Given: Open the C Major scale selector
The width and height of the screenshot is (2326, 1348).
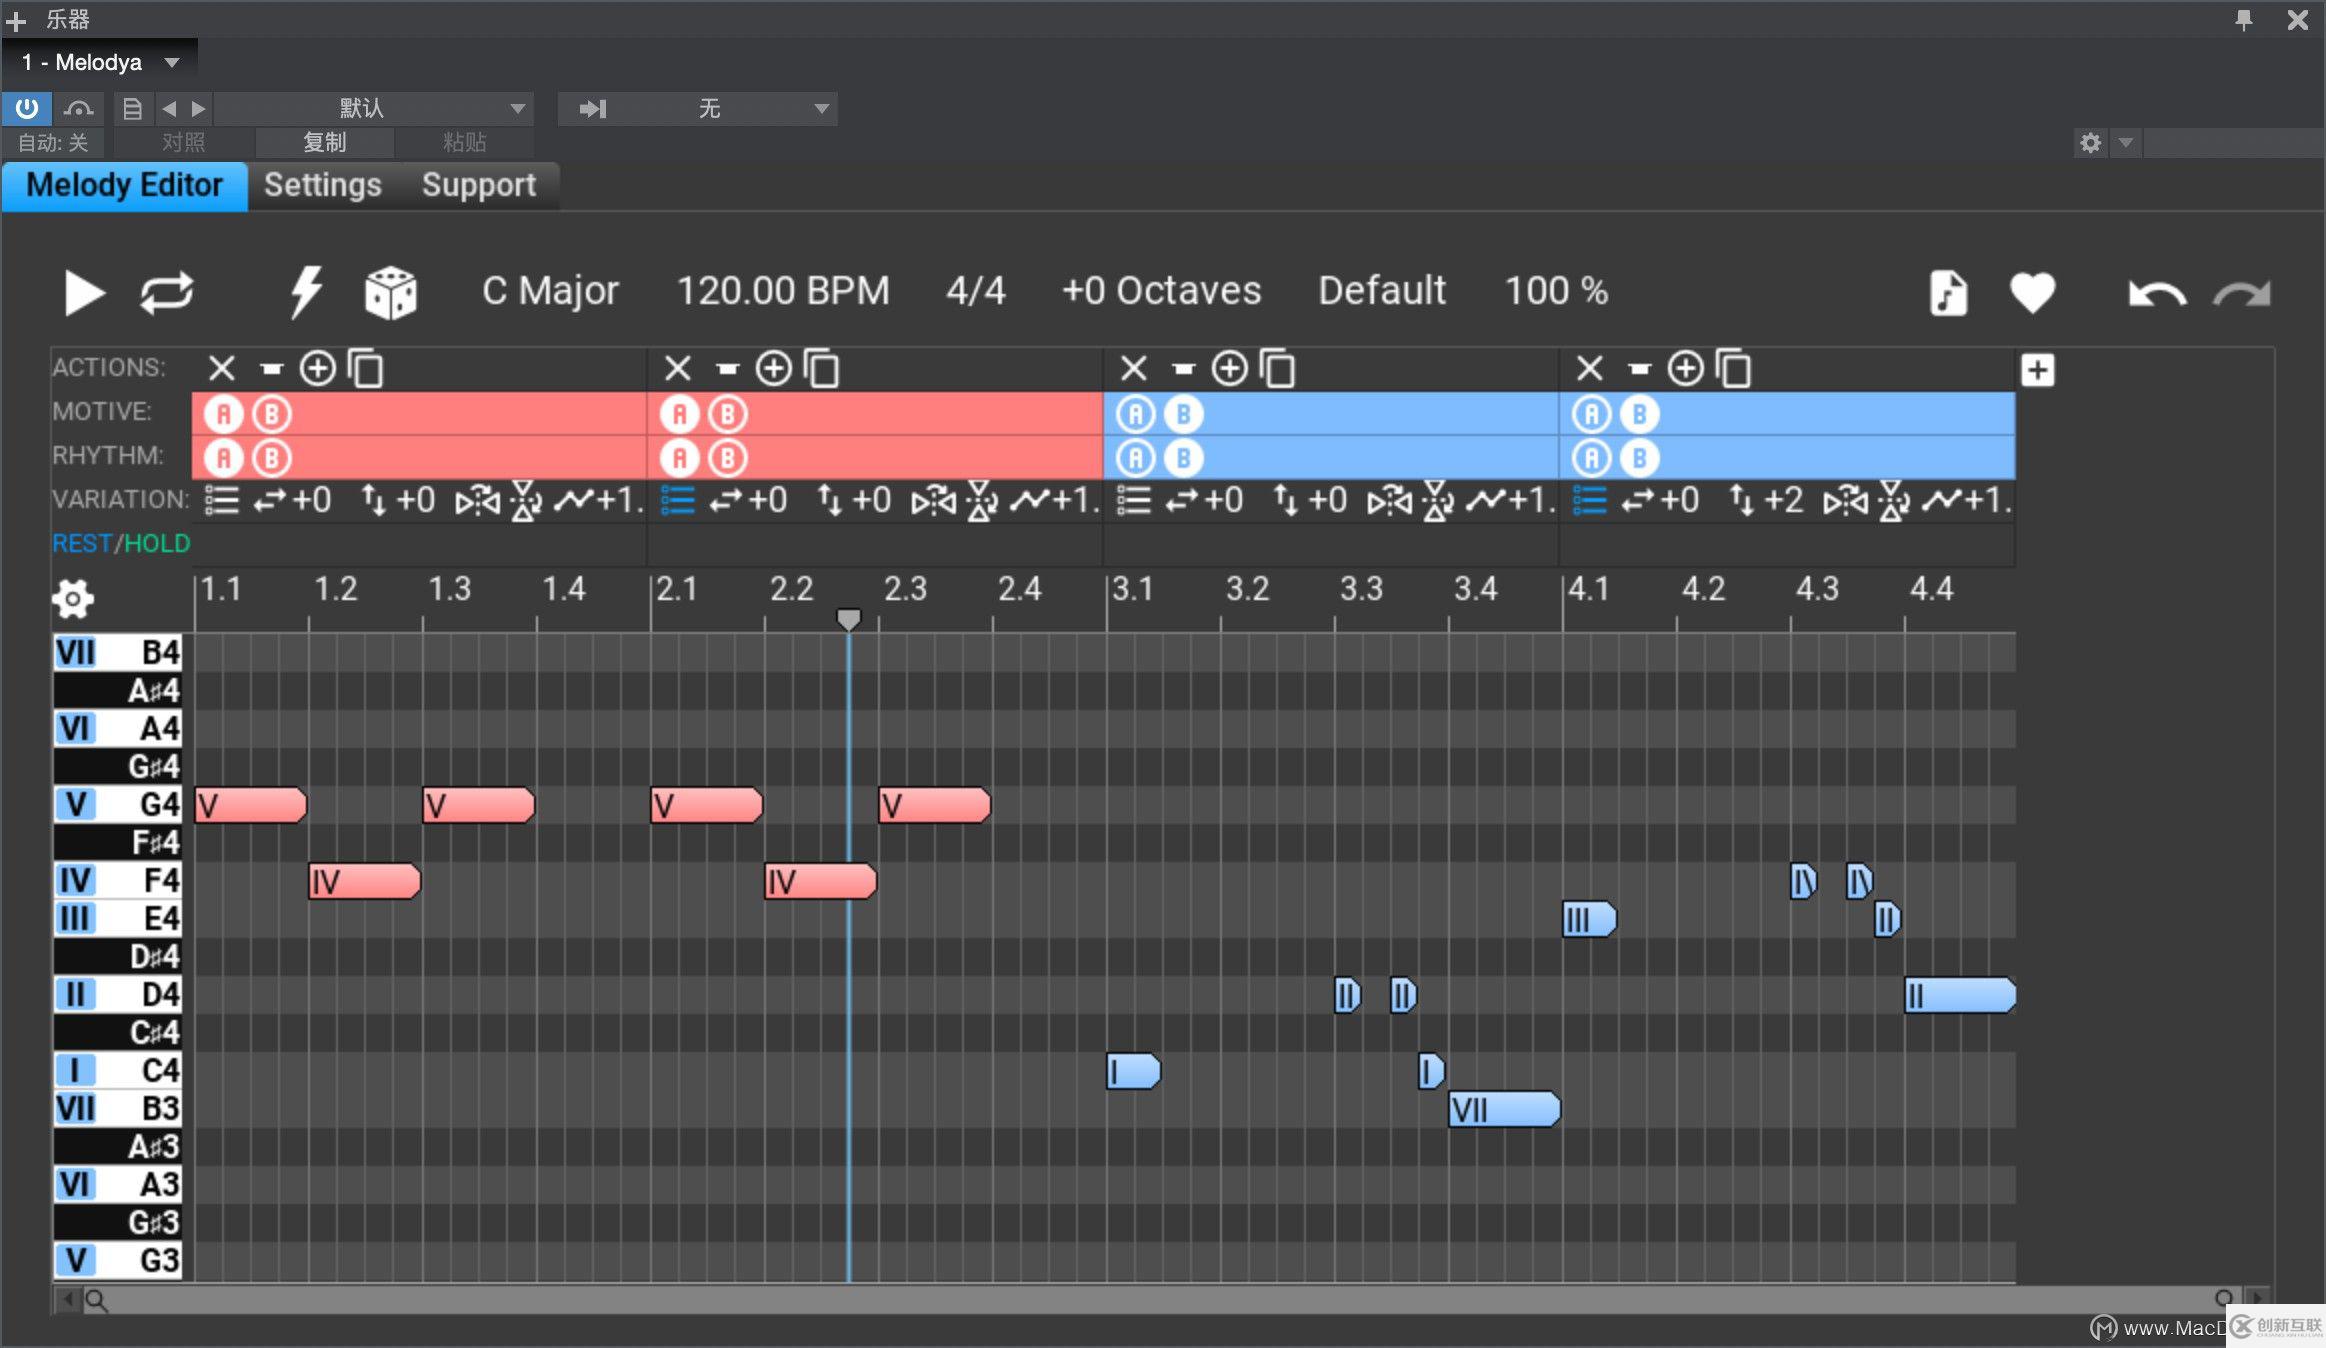Looking at the screenshot, I should pos(550,291).
